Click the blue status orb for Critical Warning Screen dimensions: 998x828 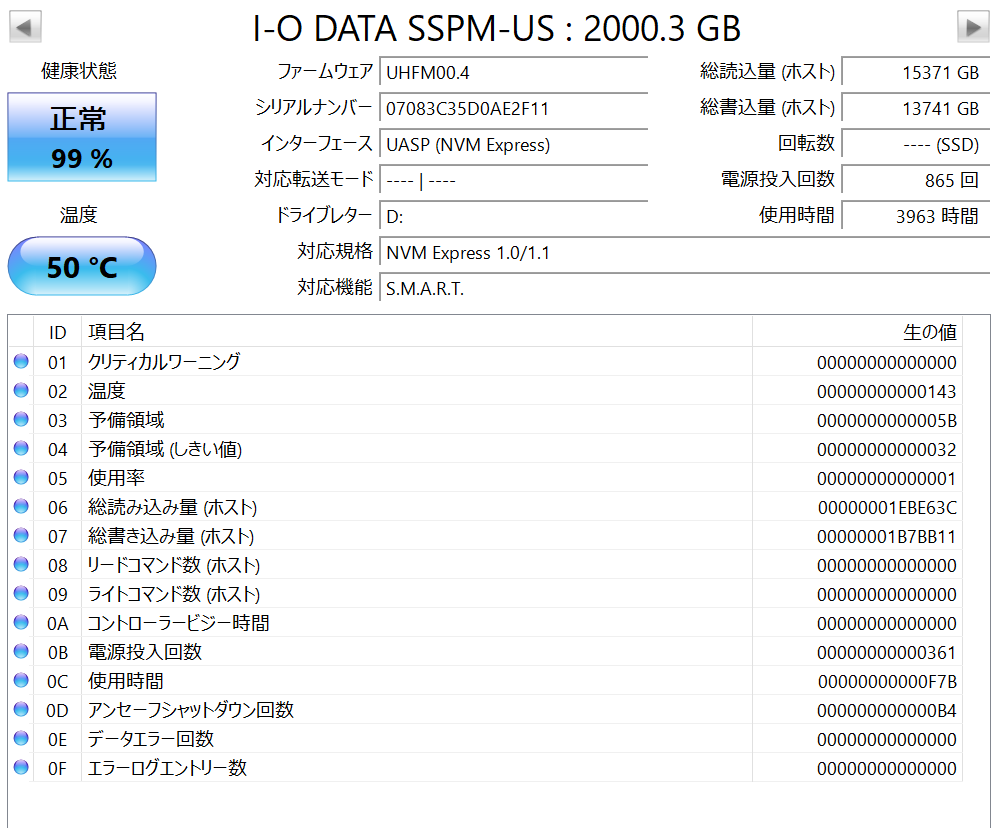pyautogui.click(x=21, y=362)
